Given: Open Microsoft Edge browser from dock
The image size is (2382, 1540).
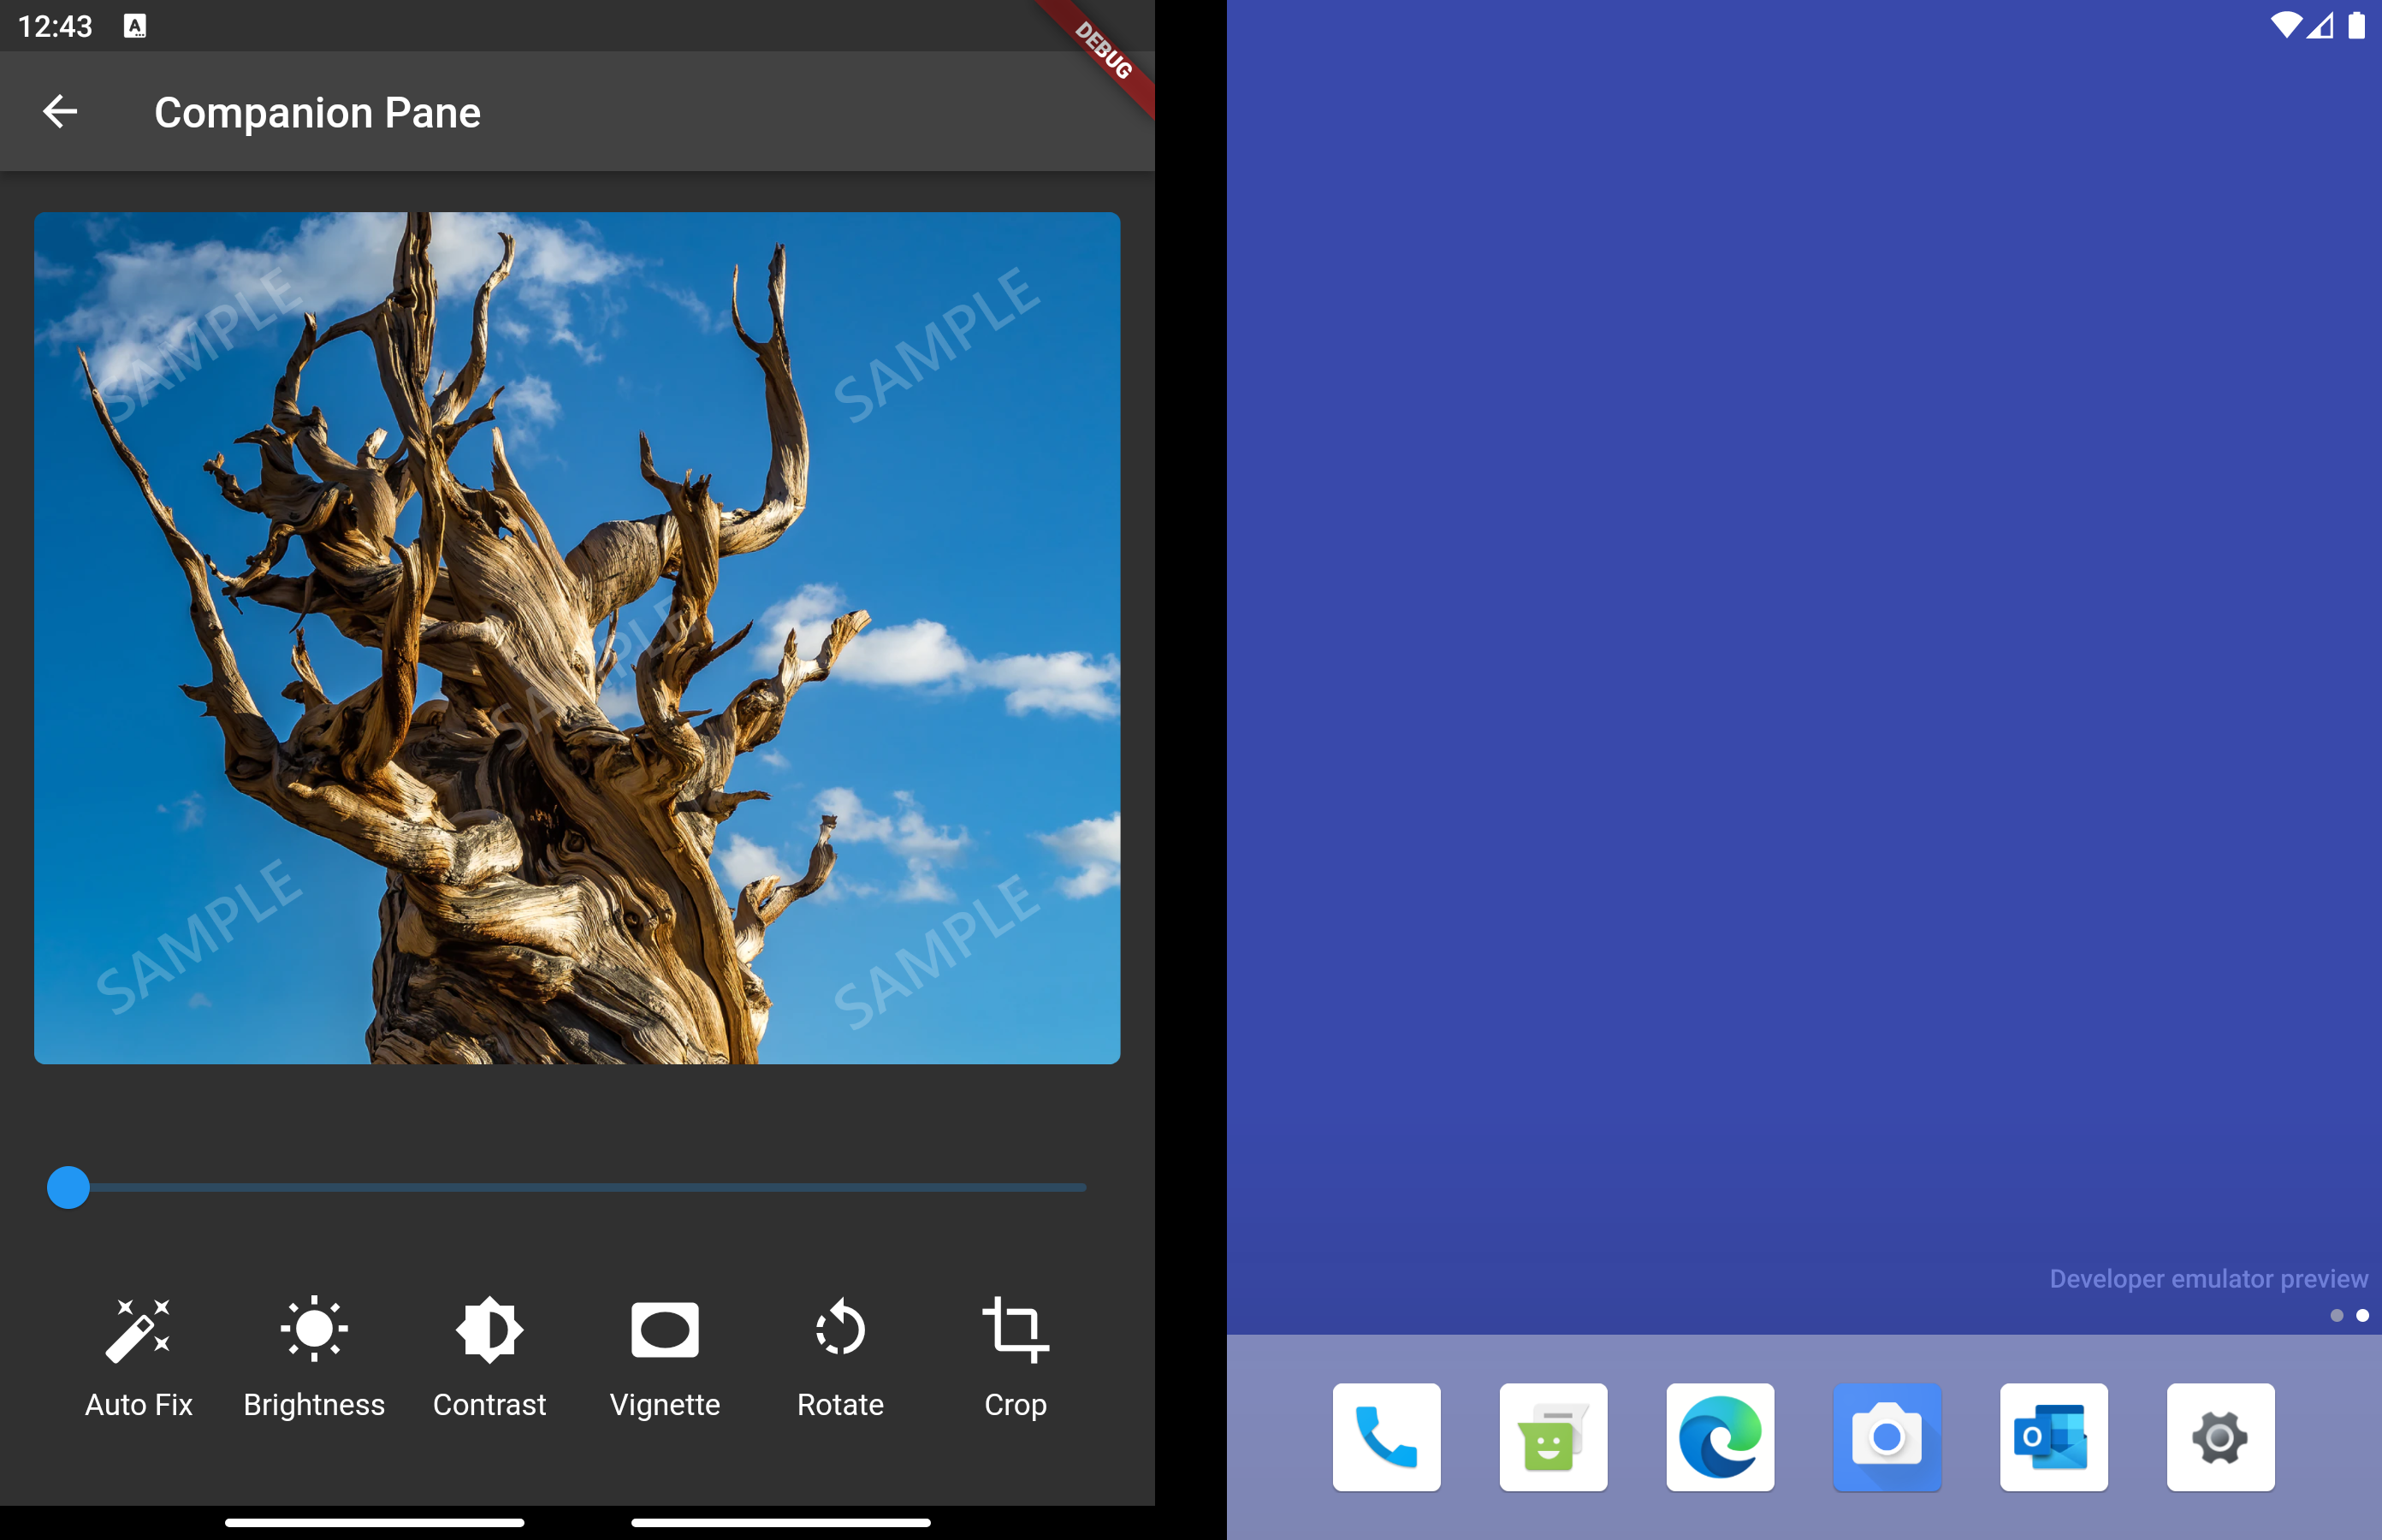Looking at the screenshot, I should tap(1720, 1437).
